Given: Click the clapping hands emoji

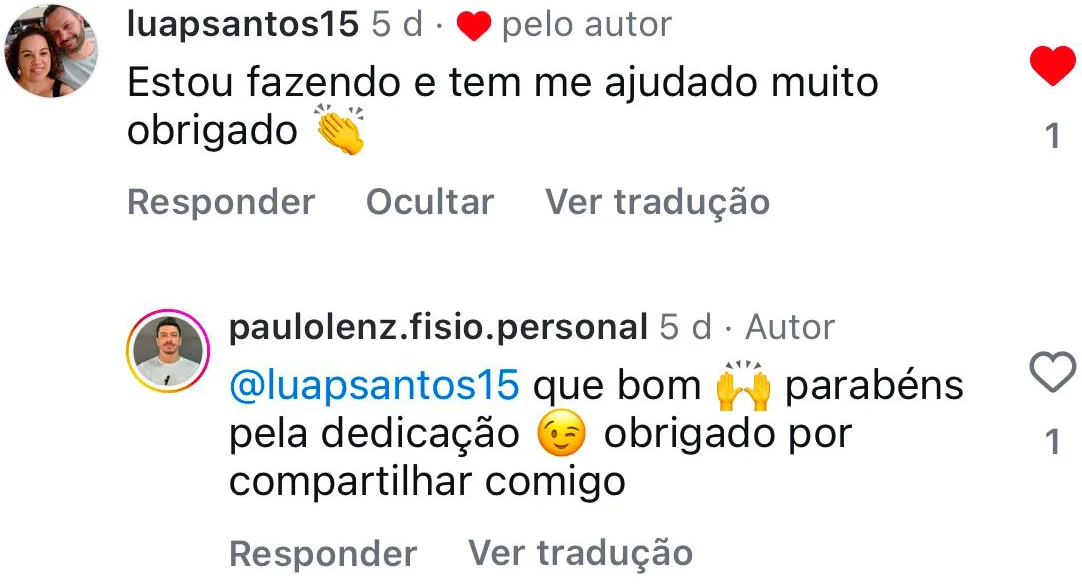Looking at the screenshot, I should 340,129.
